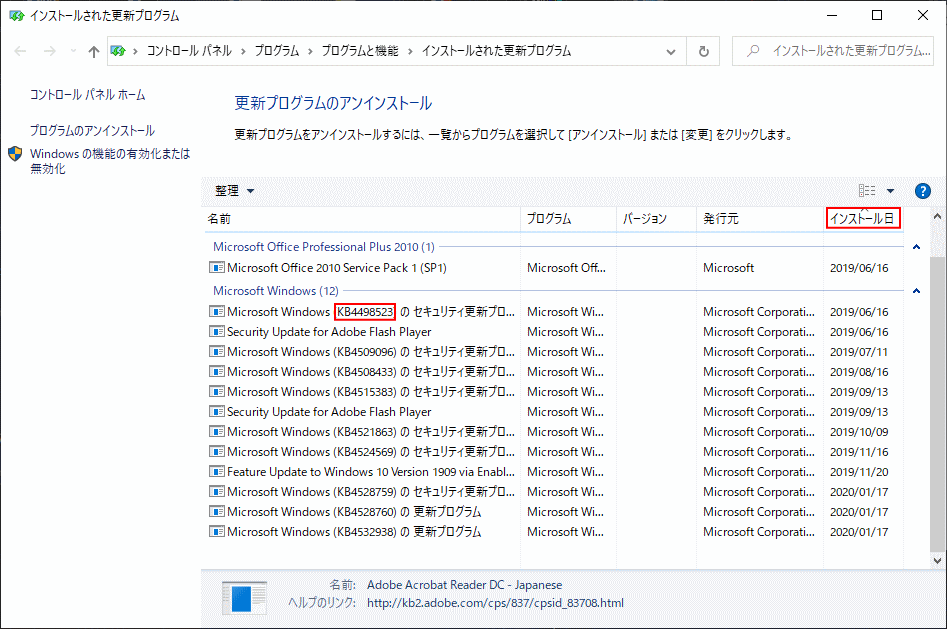Select プログラム breadcrumb
This screenshot has width=947, height=629.
pyautogui.click(x=277, y=51)
